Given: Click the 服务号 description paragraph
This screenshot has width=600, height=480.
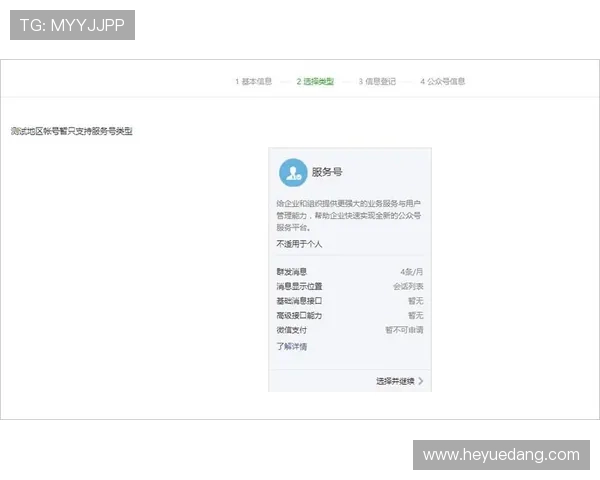Looking at the screenshot, I should pos(349,216).
